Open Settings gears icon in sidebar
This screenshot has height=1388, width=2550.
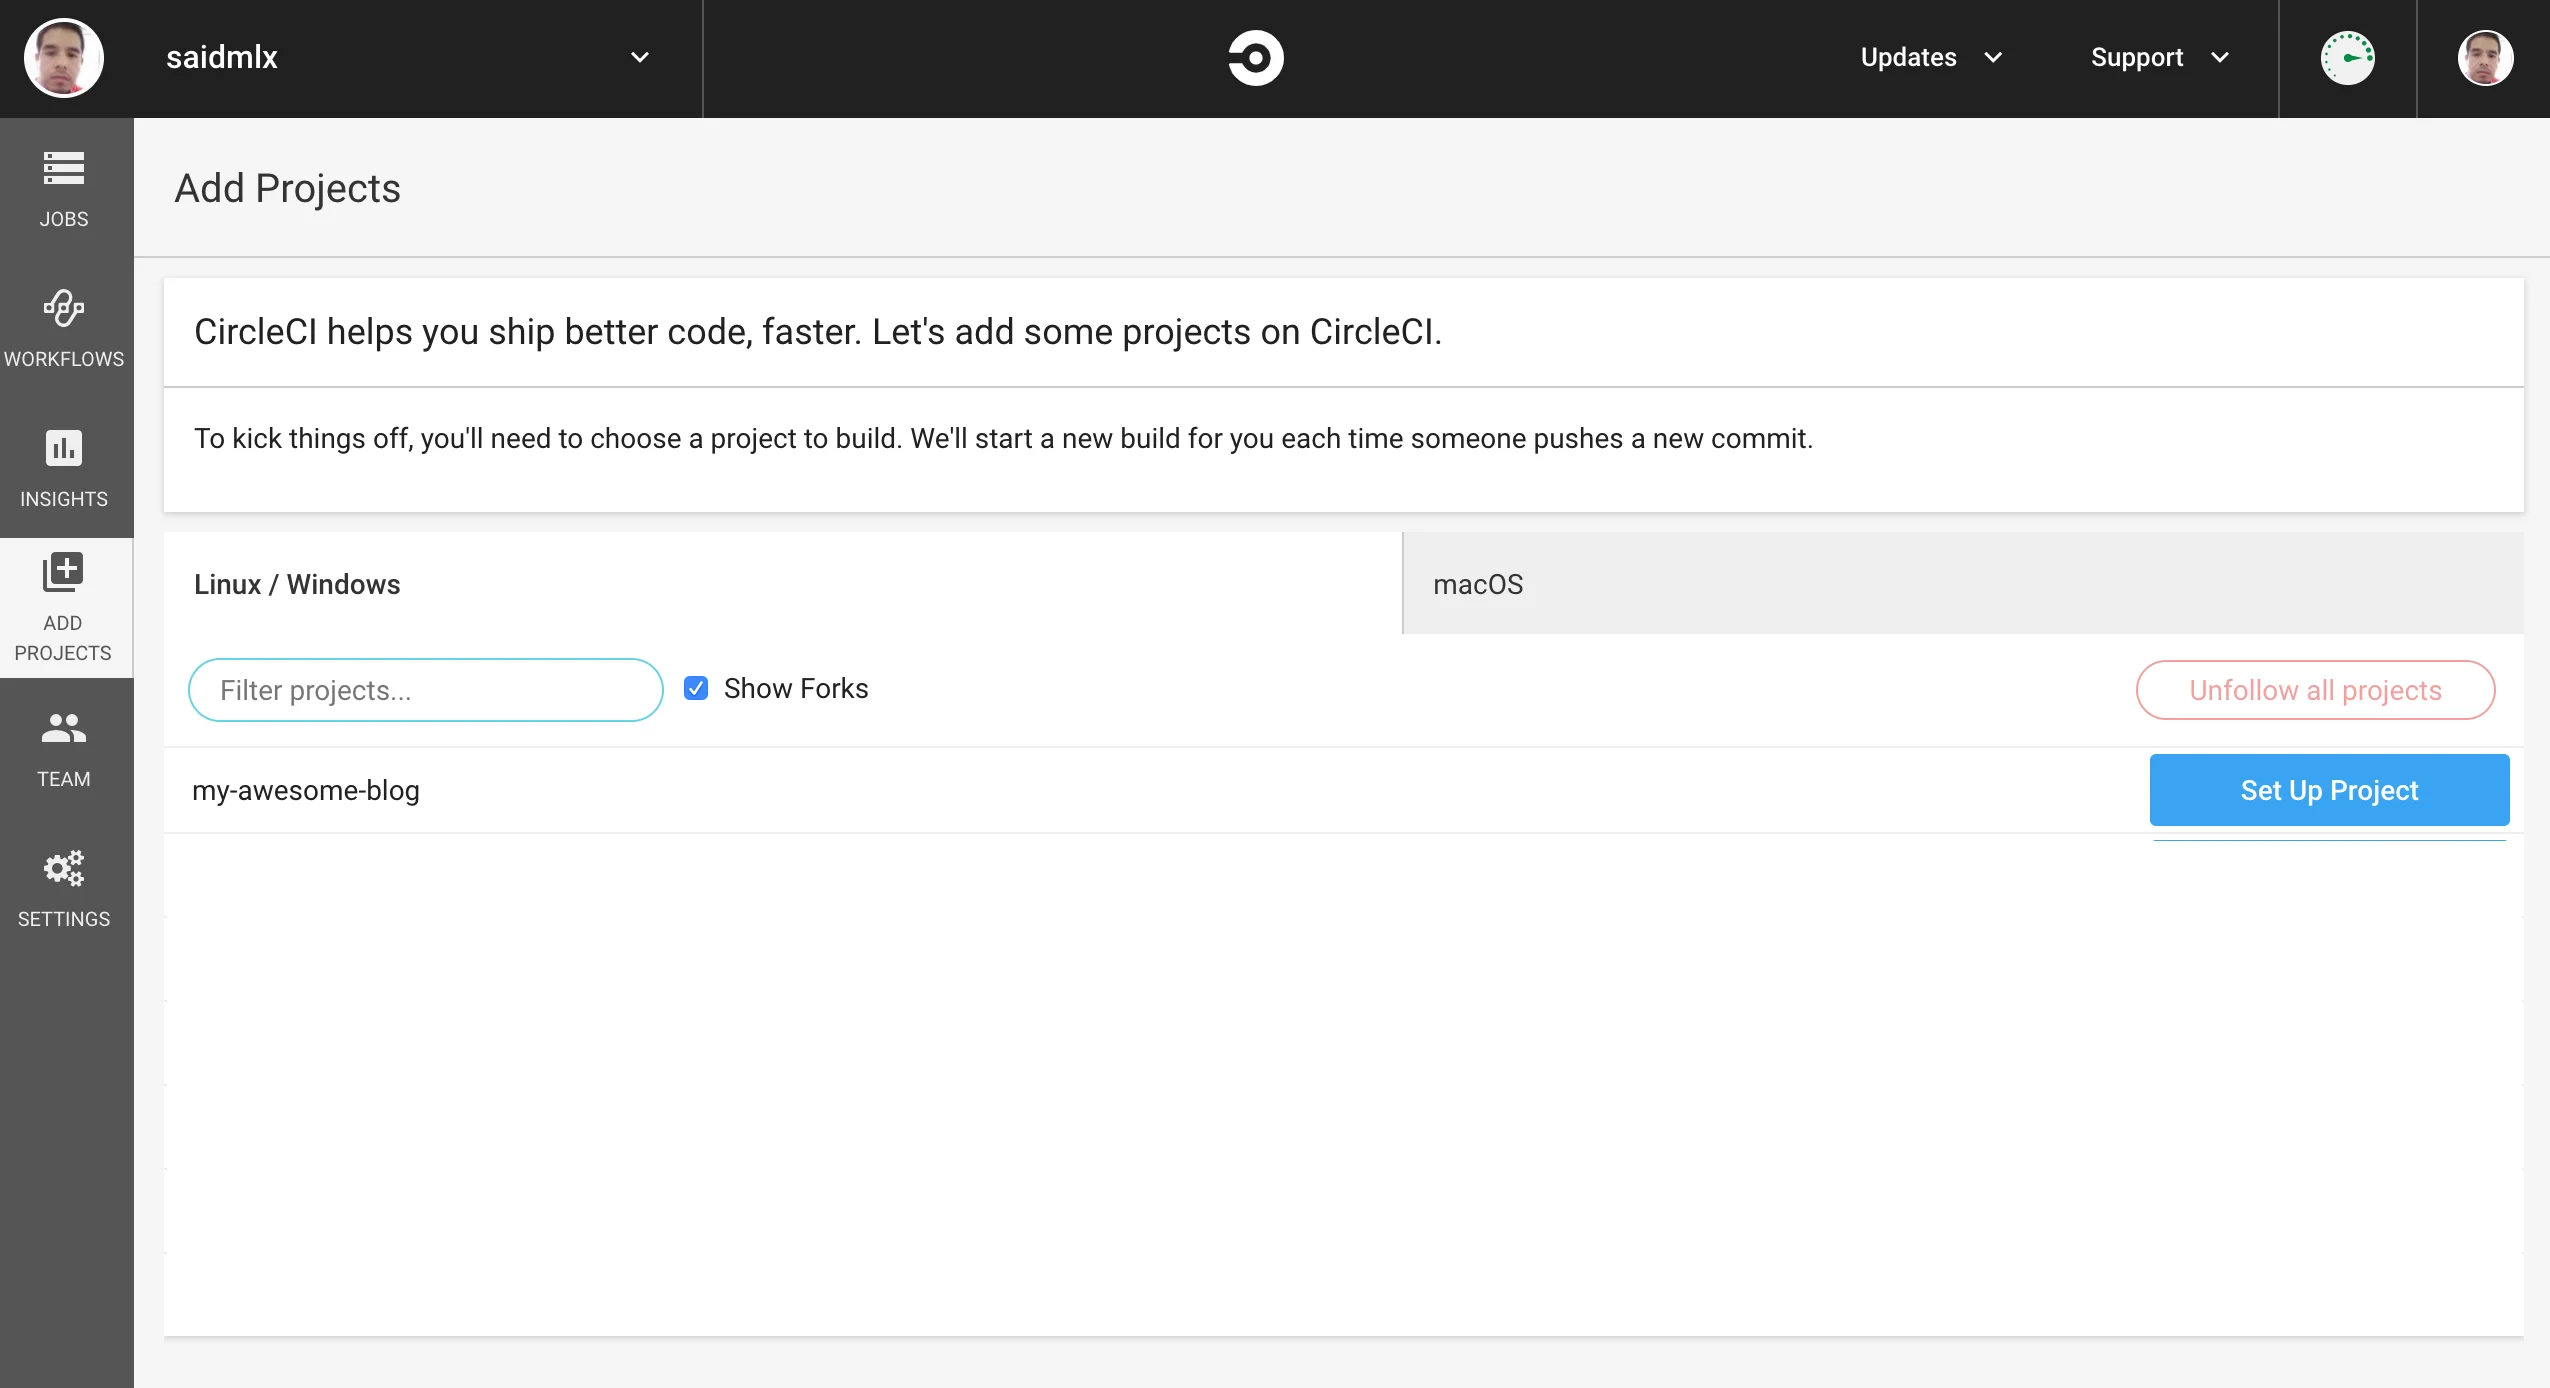click(64, 868)
